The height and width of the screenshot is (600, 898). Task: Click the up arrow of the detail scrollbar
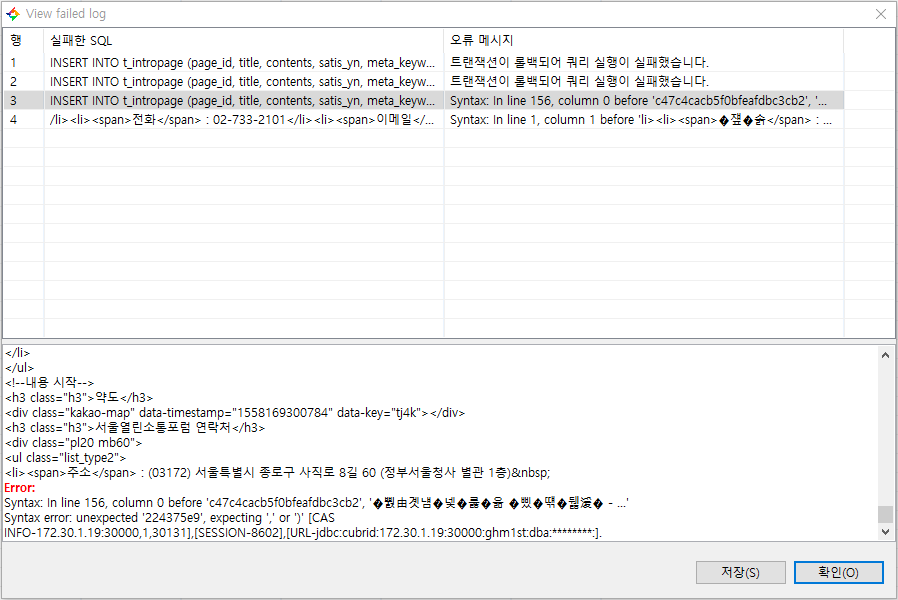coord(885,354)
